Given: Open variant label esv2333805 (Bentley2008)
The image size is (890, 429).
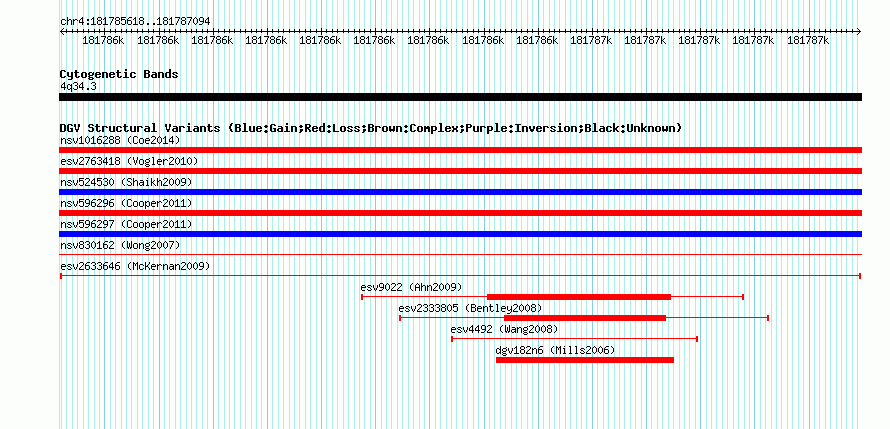Looking at the screenshot, I should click(471, 308).
